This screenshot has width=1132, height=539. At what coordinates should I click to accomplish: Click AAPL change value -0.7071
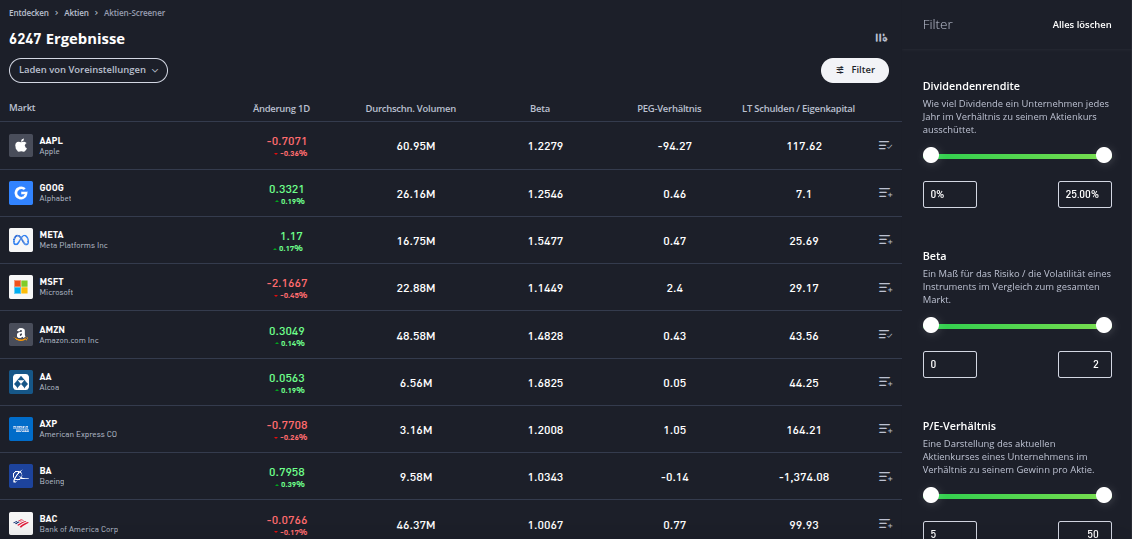[287, 141]
